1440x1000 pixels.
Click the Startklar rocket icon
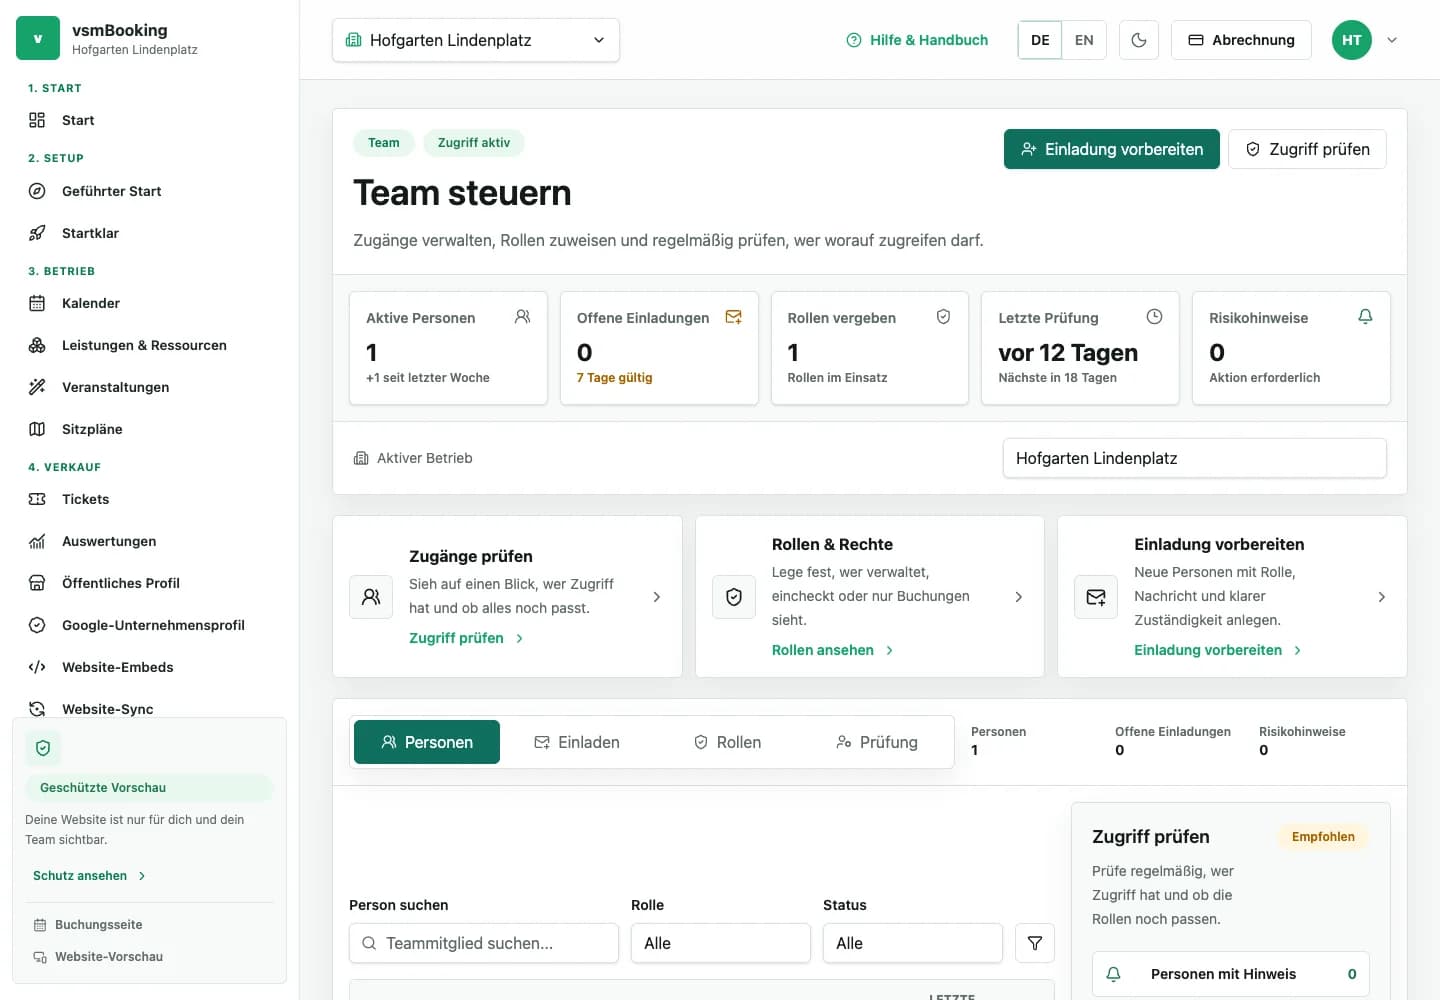pyautogui.click(x=37, y=233)
